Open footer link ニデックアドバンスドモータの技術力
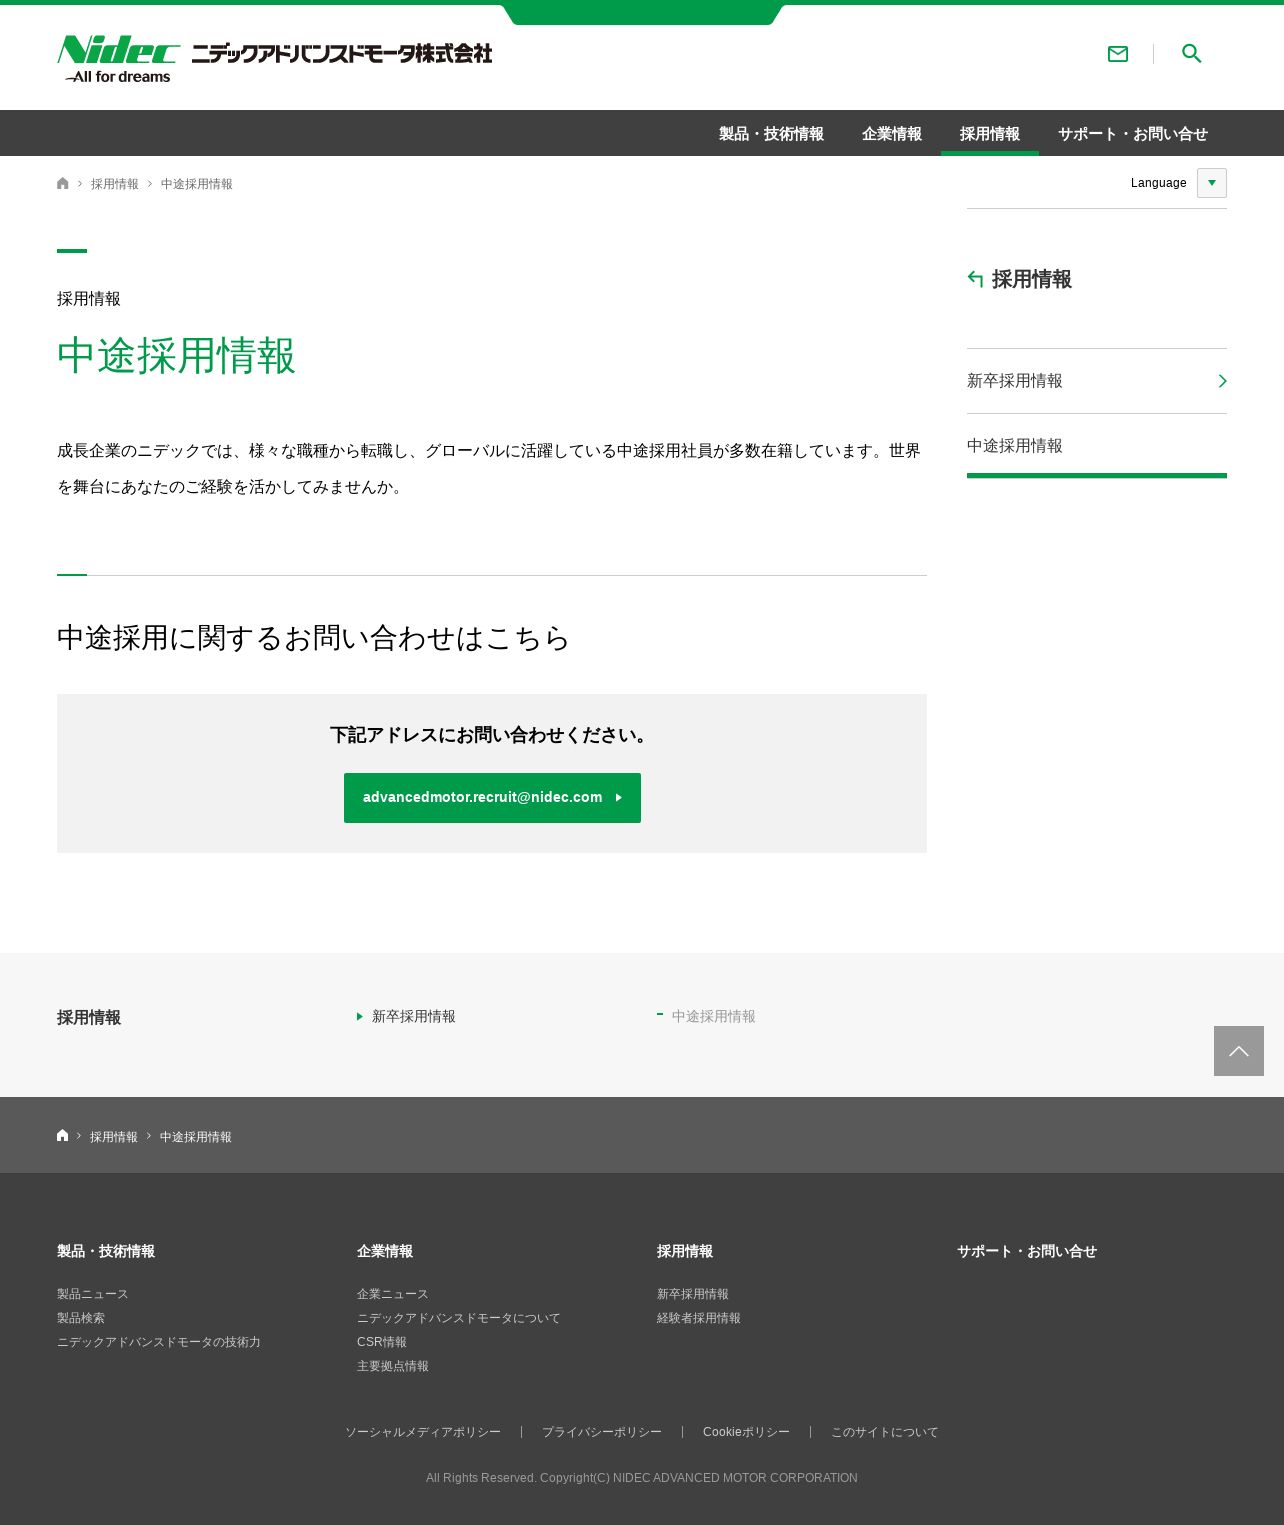The height and width of the screenshot is (1525, 1284). (x=159, y=1342)
